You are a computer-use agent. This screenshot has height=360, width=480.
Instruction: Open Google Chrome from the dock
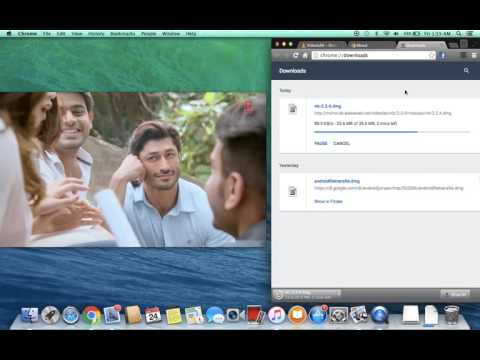click(x=91, y=315)
